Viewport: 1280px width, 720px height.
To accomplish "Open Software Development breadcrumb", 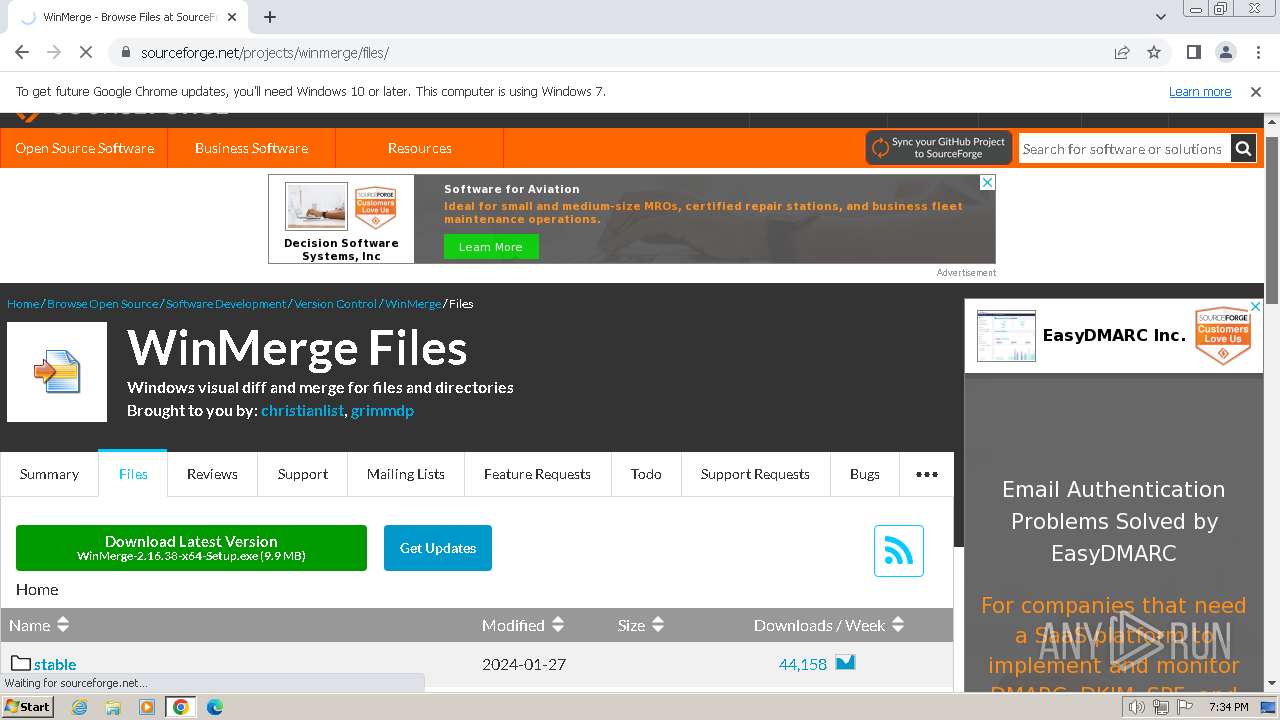I will coord(226,303).
